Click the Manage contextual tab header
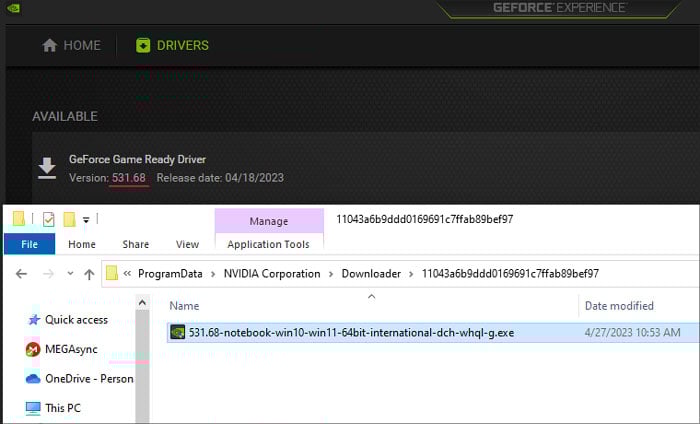Image resolution: width=700 pixels, height=424 pixels. 269,221
